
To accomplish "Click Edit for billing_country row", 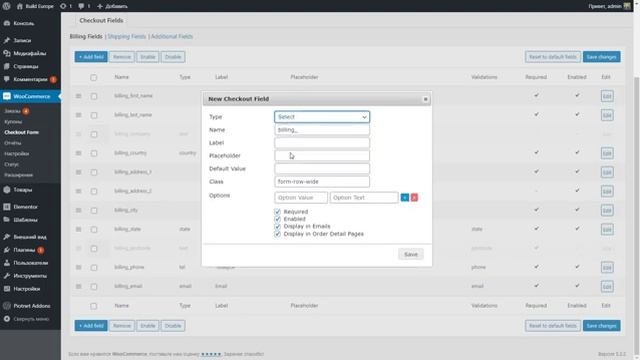I will click(x=607, y=153).
